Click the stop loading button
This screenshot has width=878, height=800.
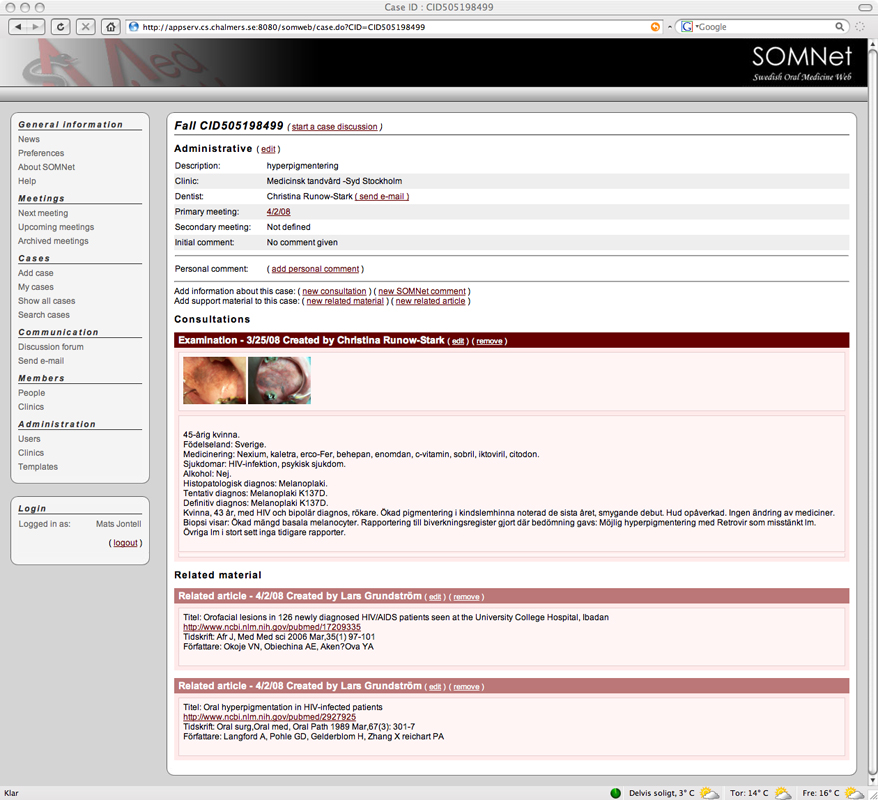pyautogui.click(x=86, y=27)
